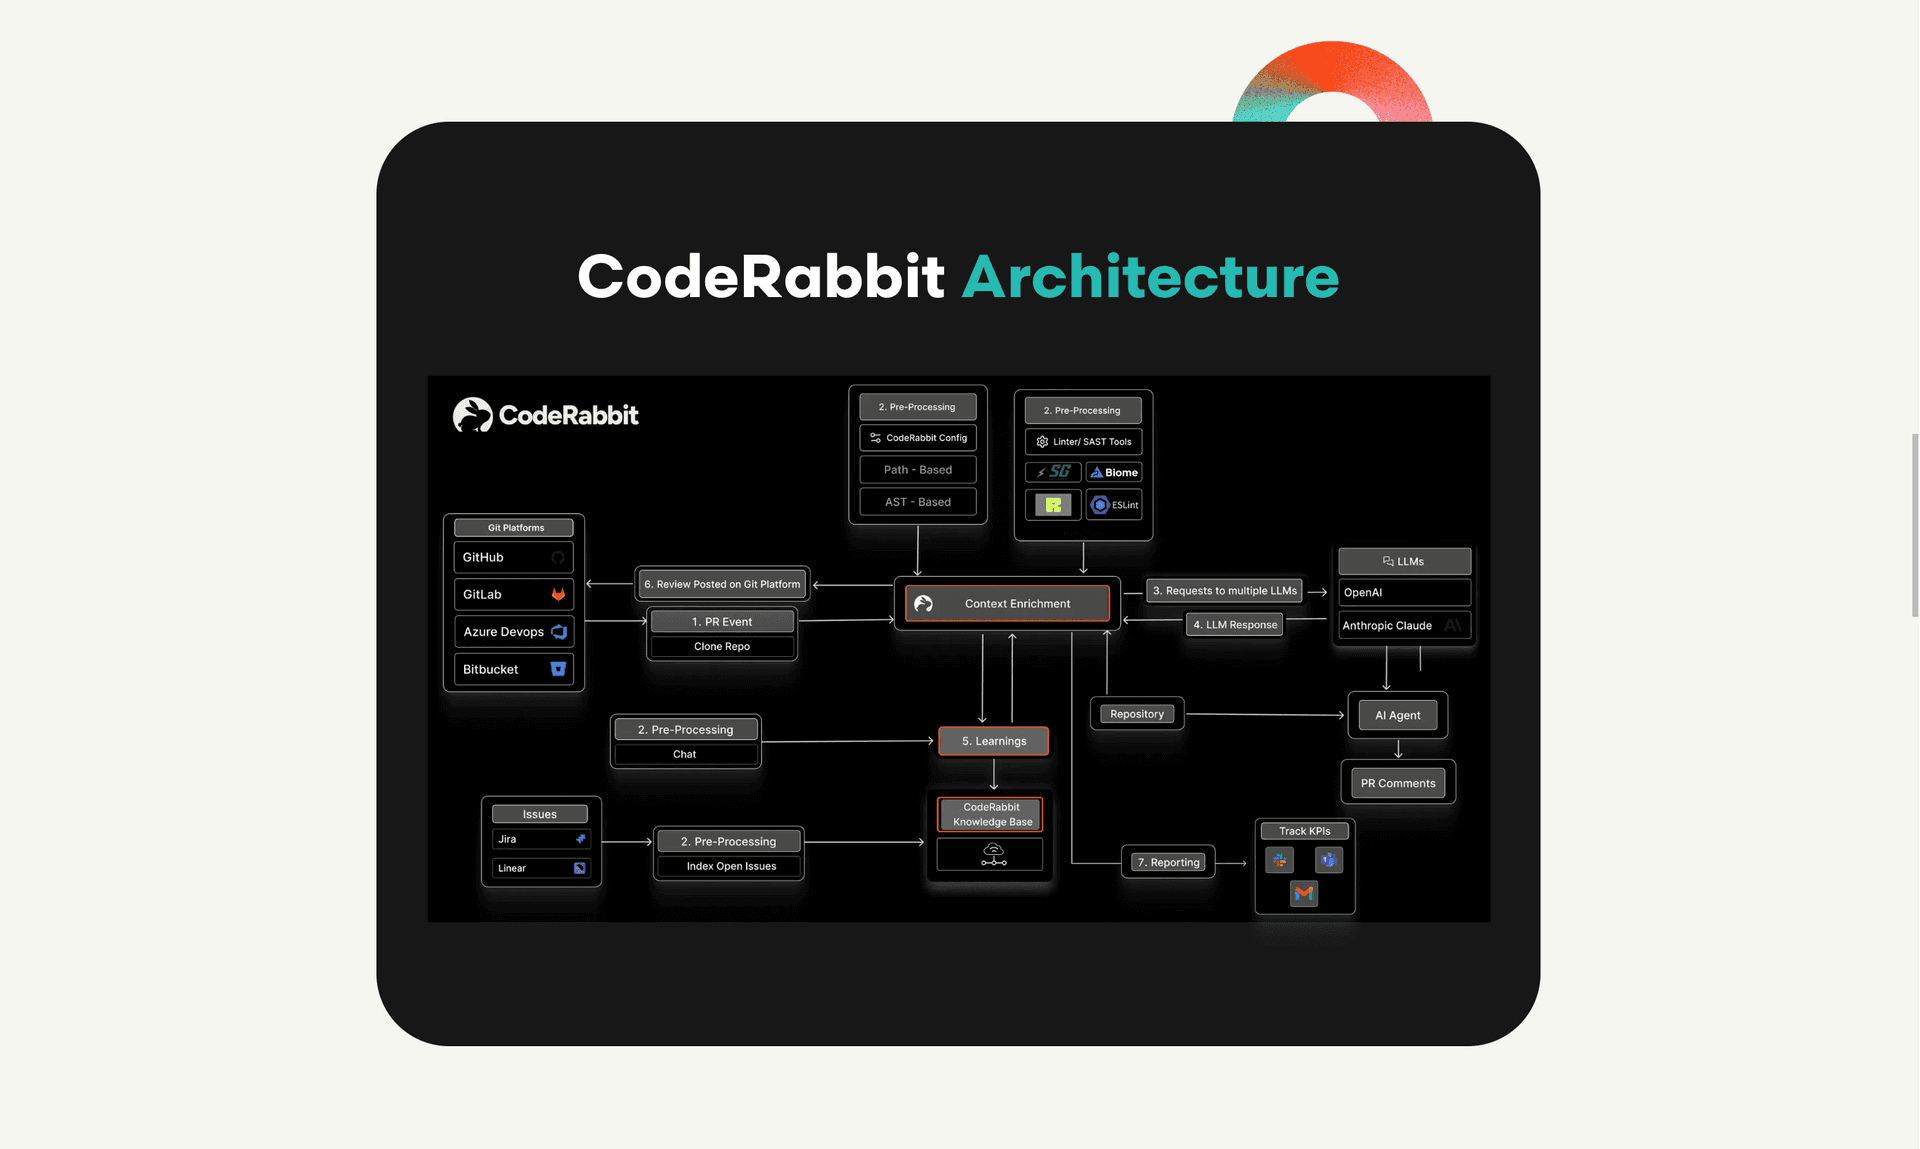
Task: Click the 'ESLint' label text
Action: (1125, 505)
